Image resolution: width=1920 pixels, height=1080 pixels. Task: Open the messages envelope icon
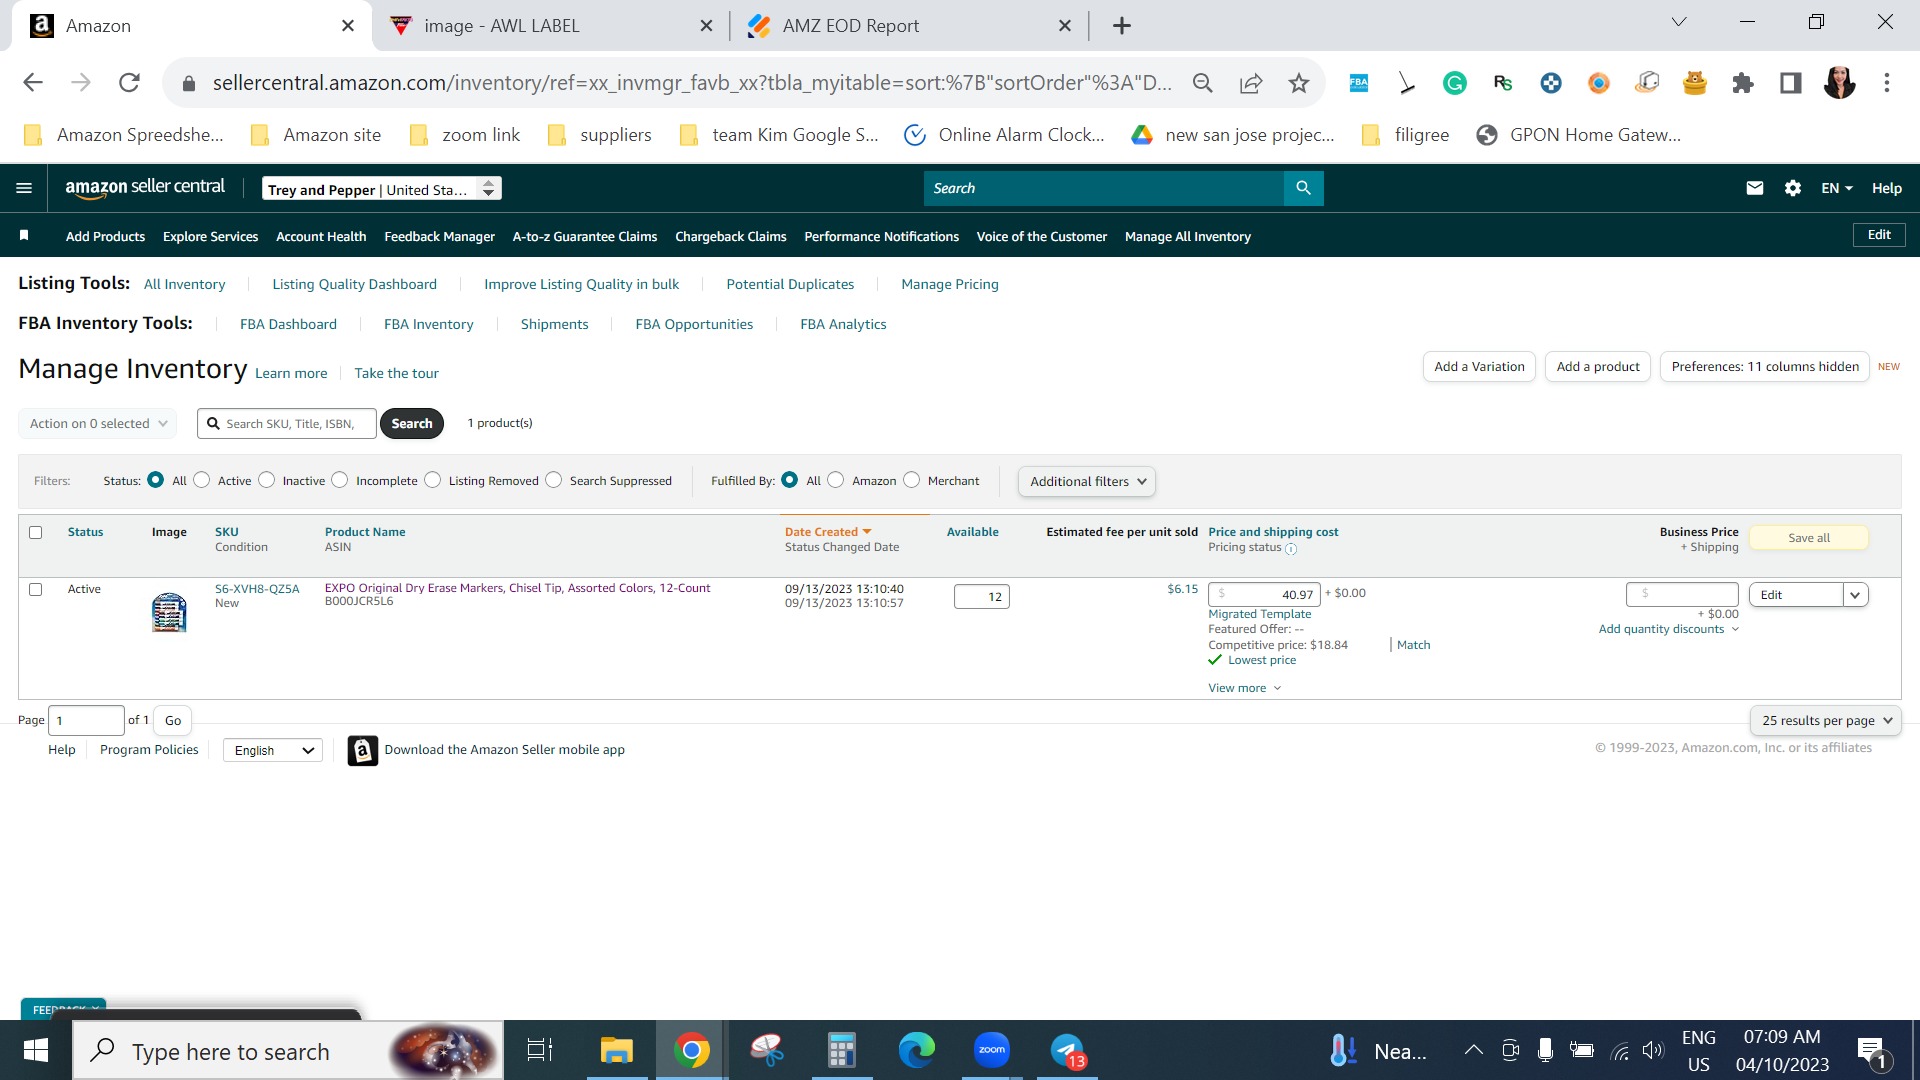1754,188
